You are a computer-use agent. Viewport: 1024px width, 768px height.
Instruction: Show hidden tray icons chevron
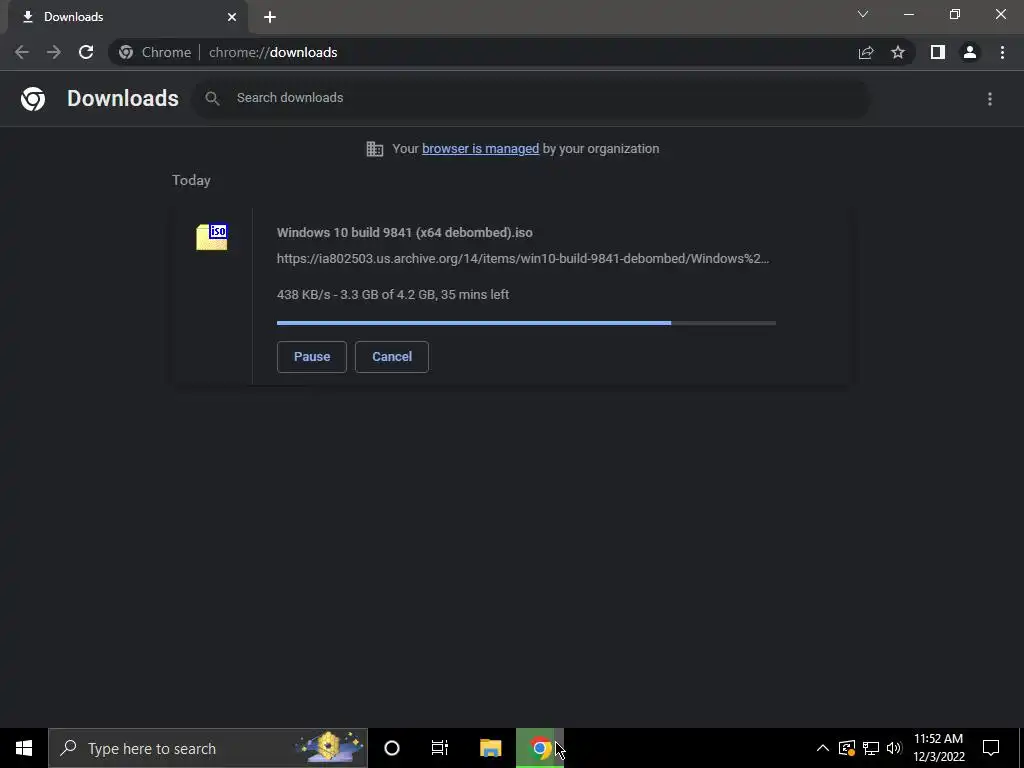tap(823, 748)
